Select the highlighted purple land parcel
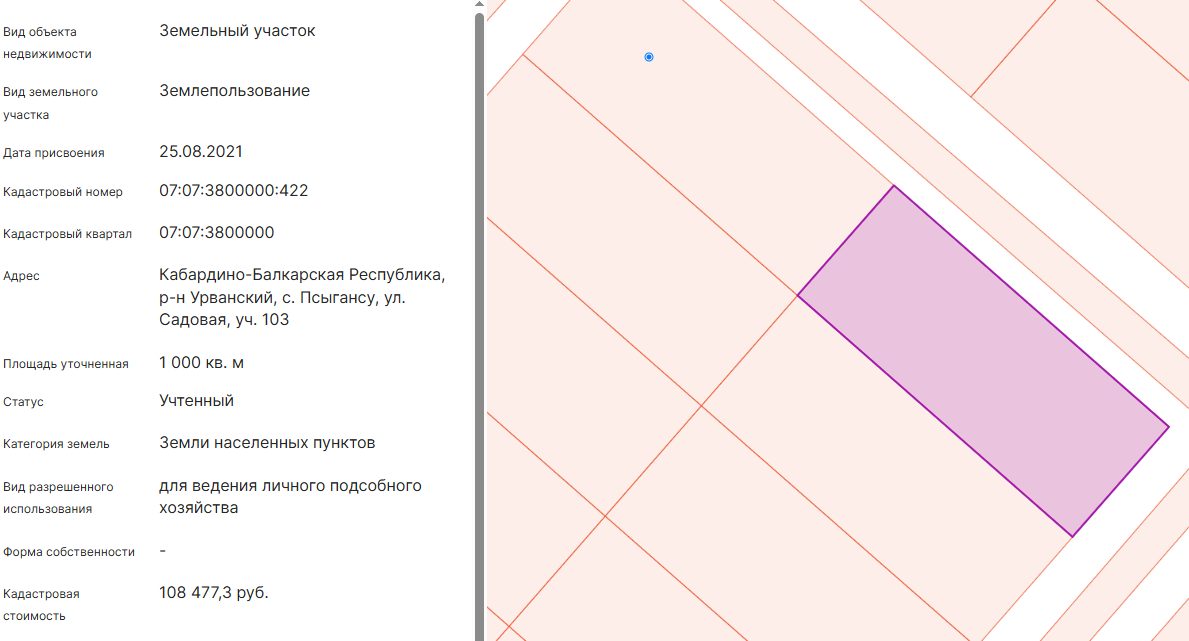 click(x=983, y=361)
